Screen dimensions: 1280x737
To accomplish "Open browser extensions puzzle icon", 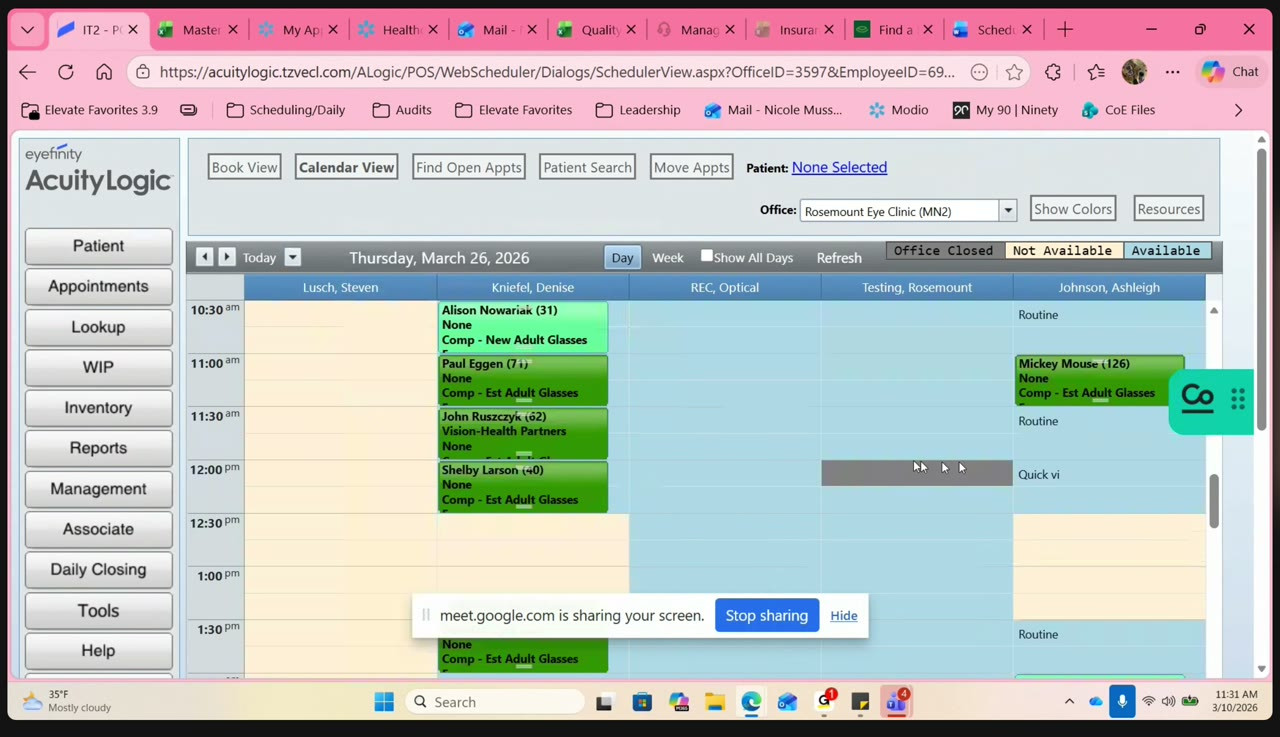I will [x=1053, y=72].
